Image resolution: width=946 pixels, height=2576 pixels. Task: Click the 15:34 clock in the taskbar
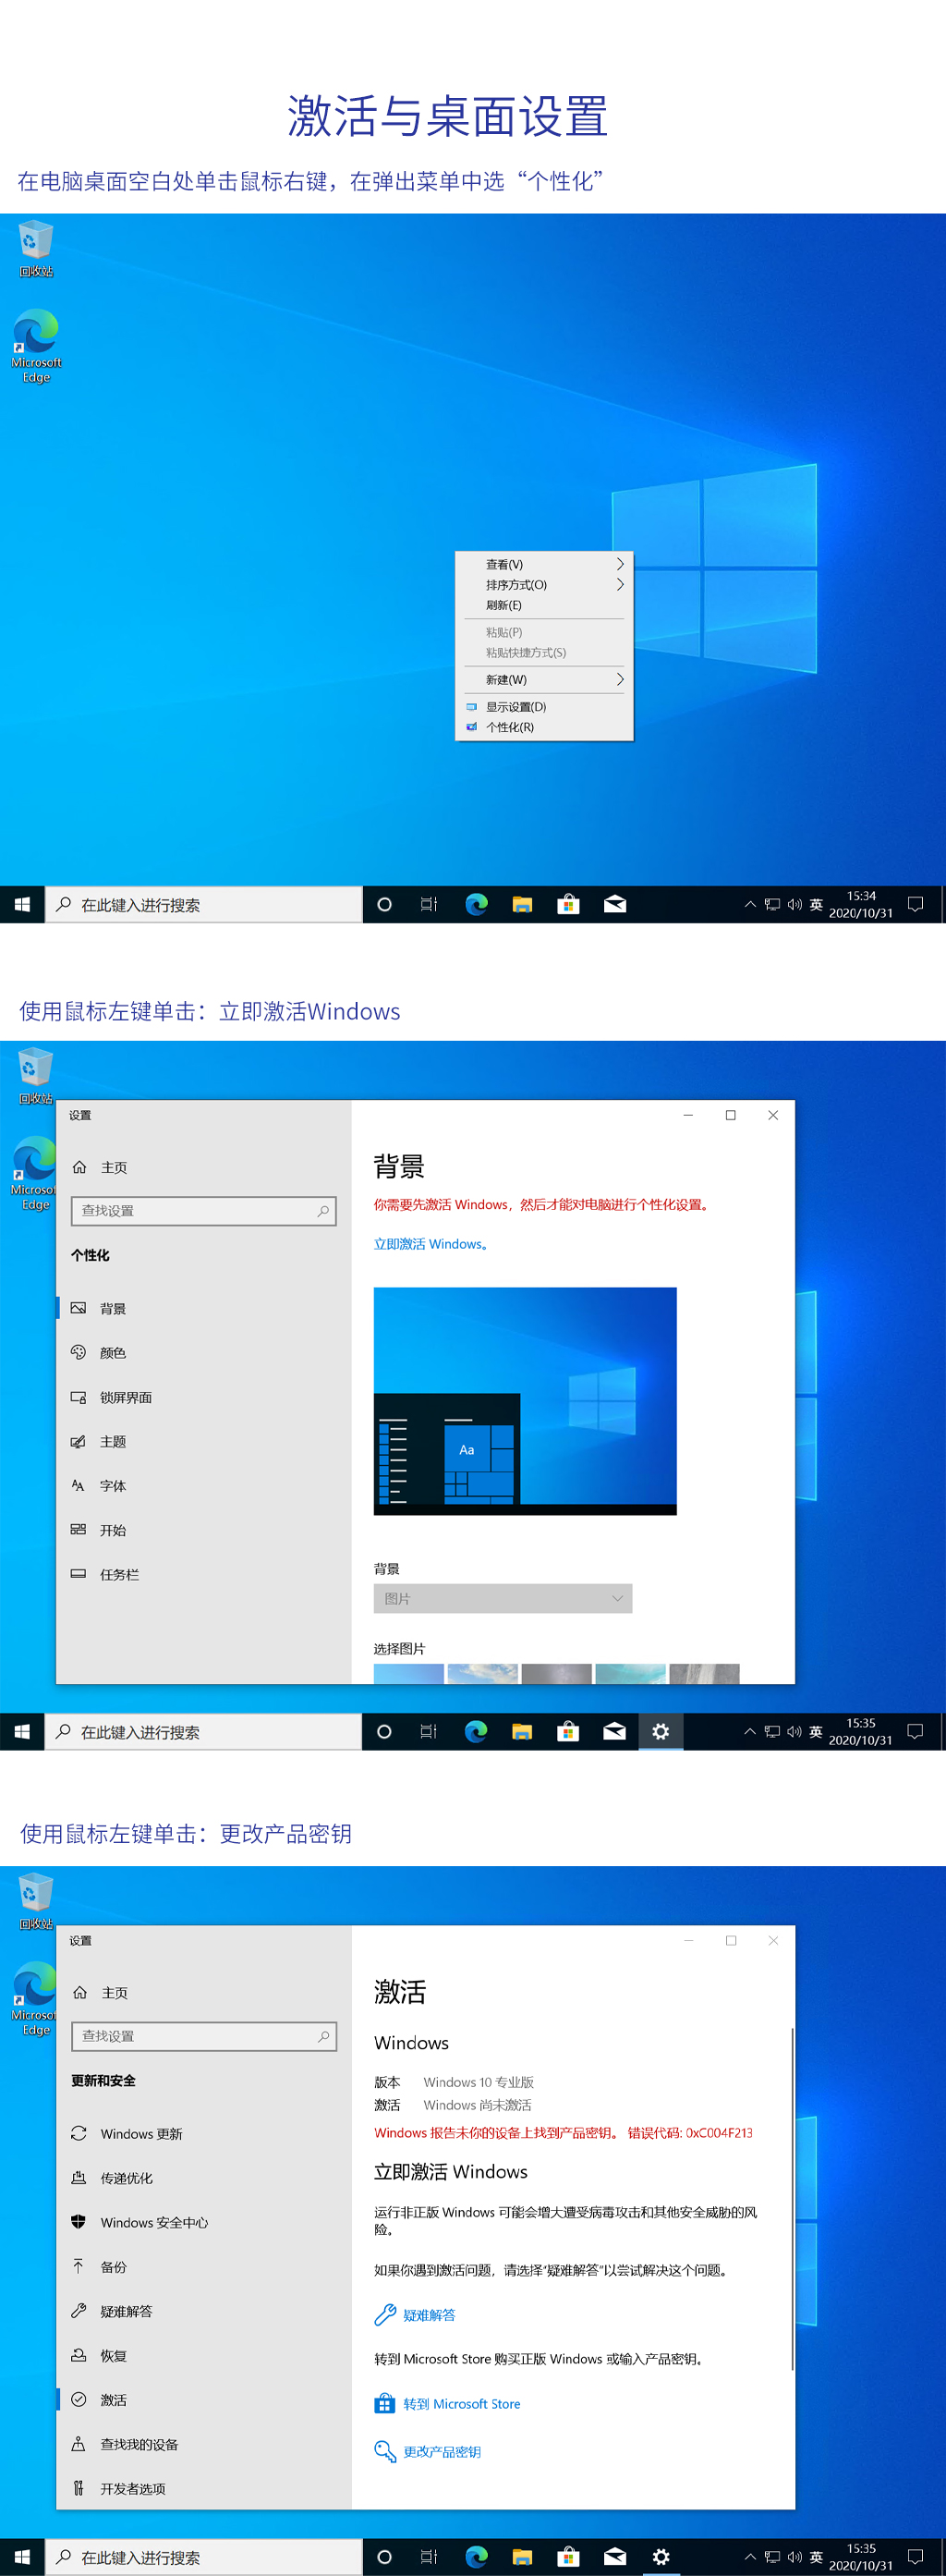click(861, 904)
